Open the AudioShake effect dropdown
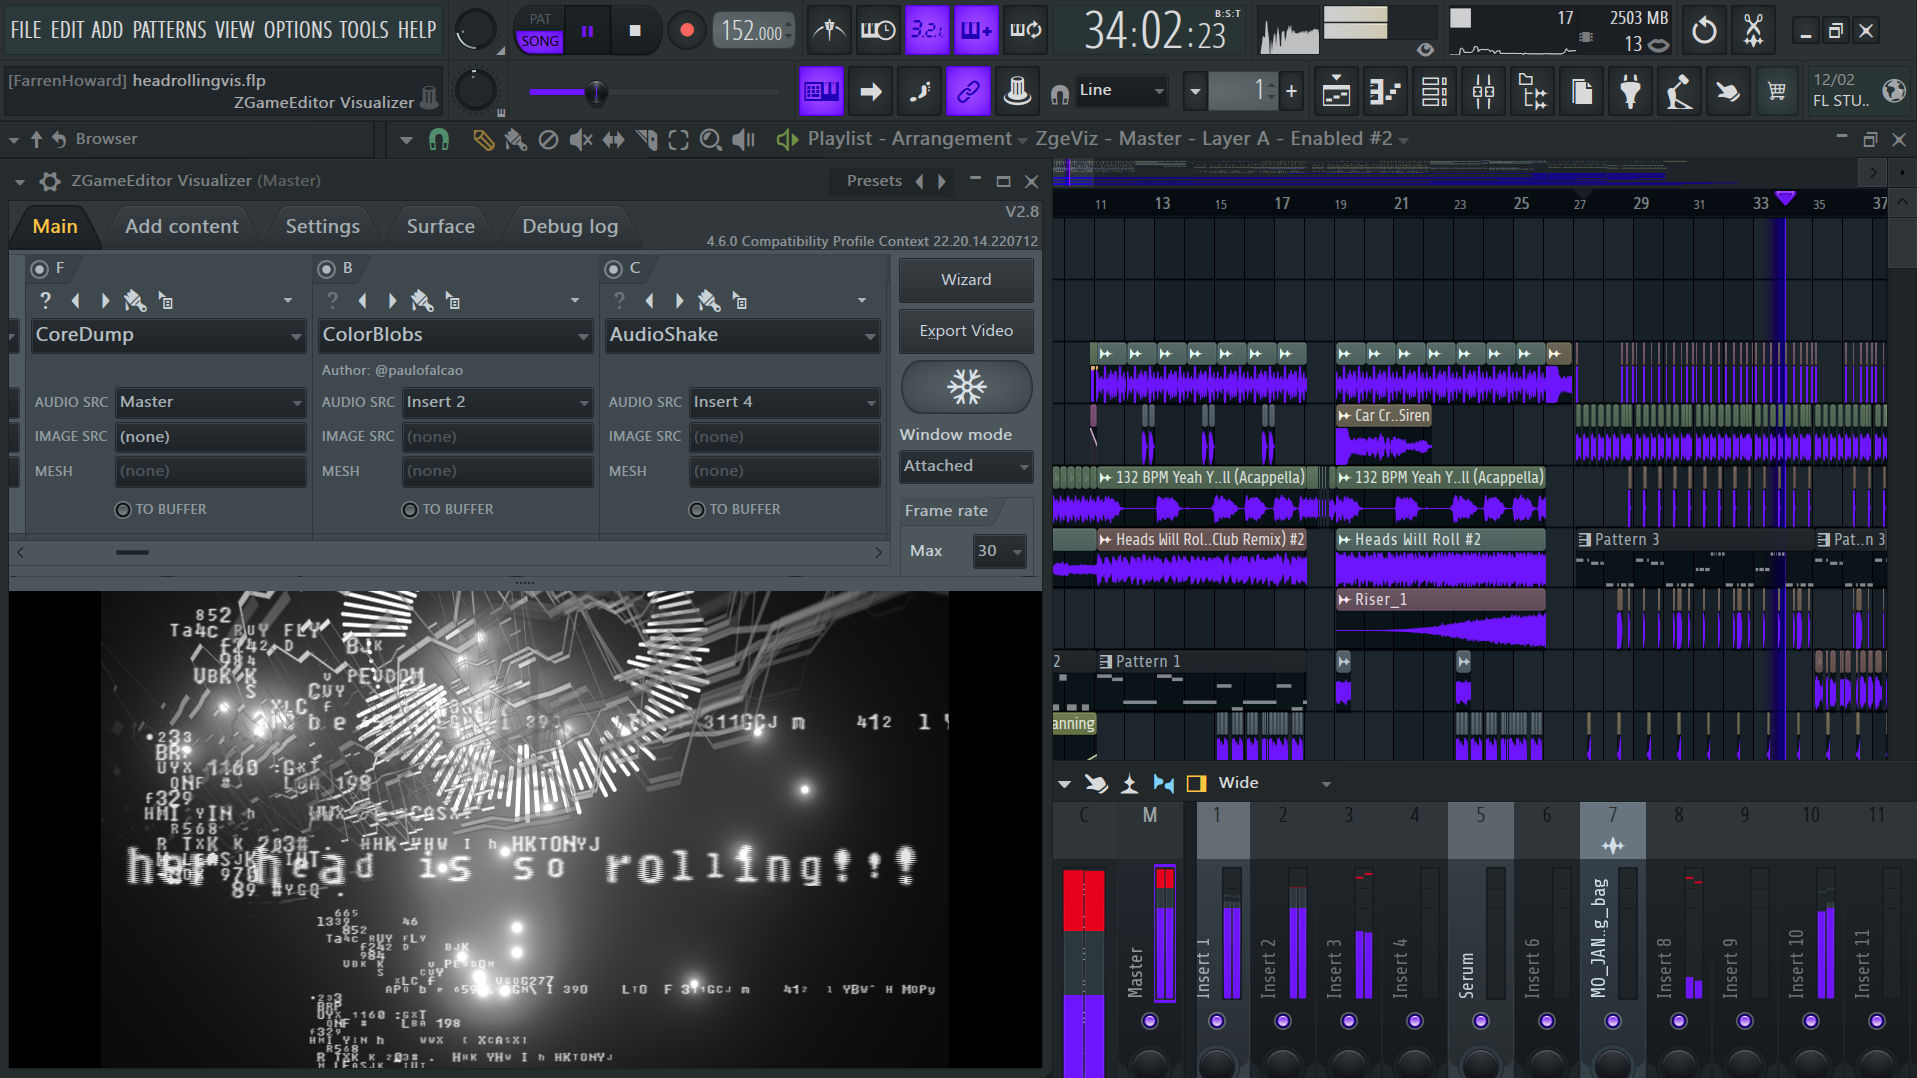Viewport: 1917px width, 1078px height. pos(743,335)
